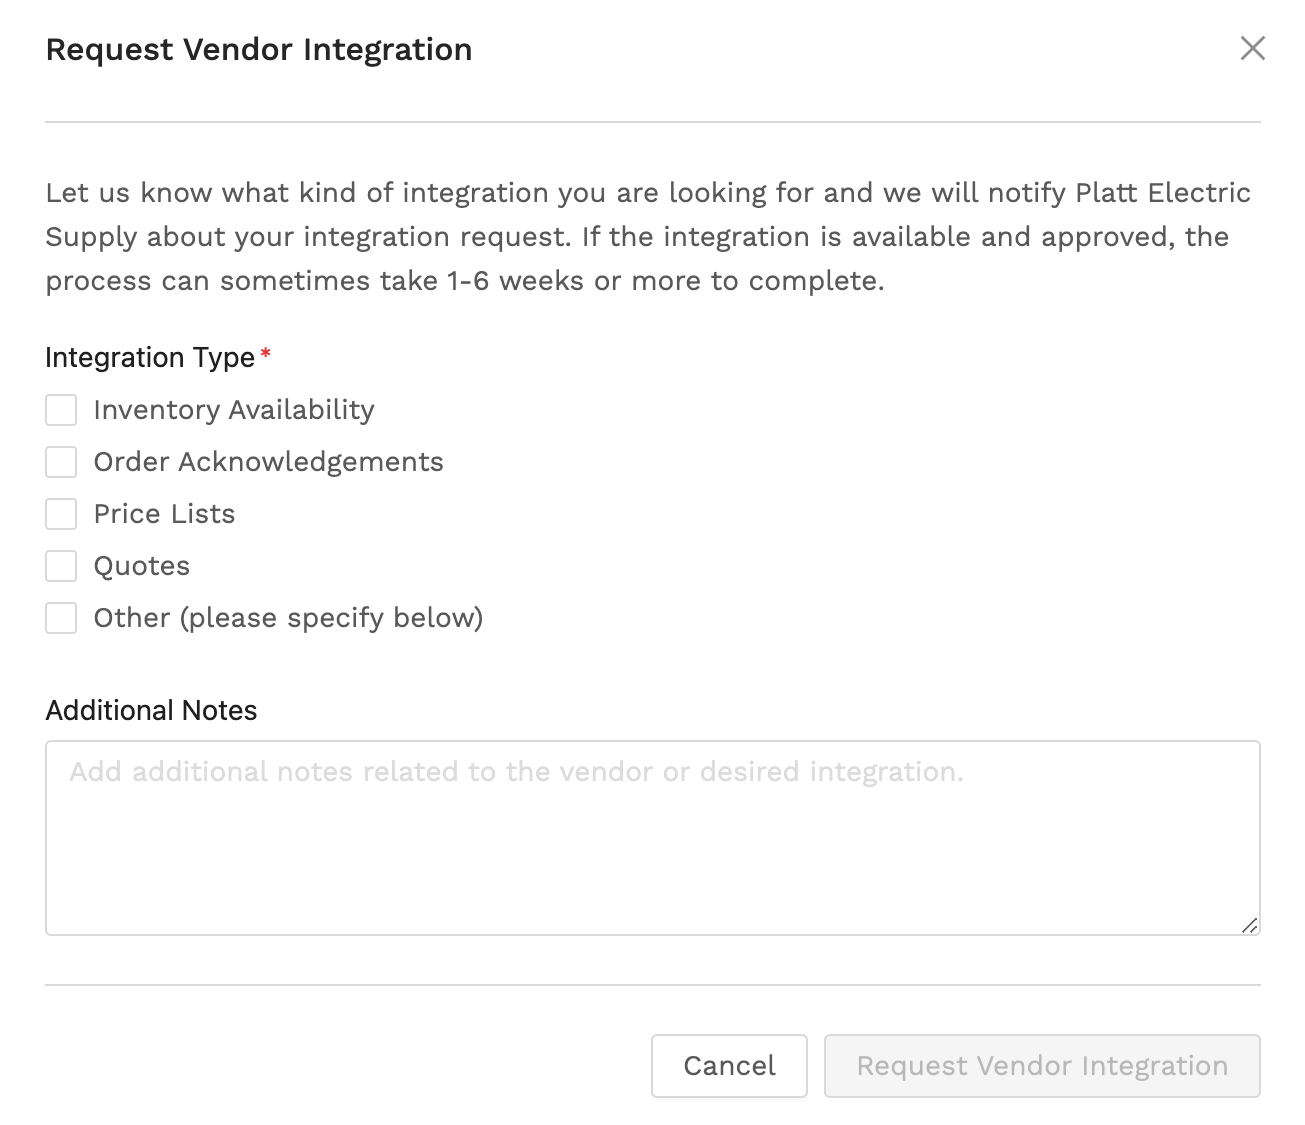This screenshot has height=1125, width=1305.
Task: Click the Price Lists label text
Action: coord(164,514)
